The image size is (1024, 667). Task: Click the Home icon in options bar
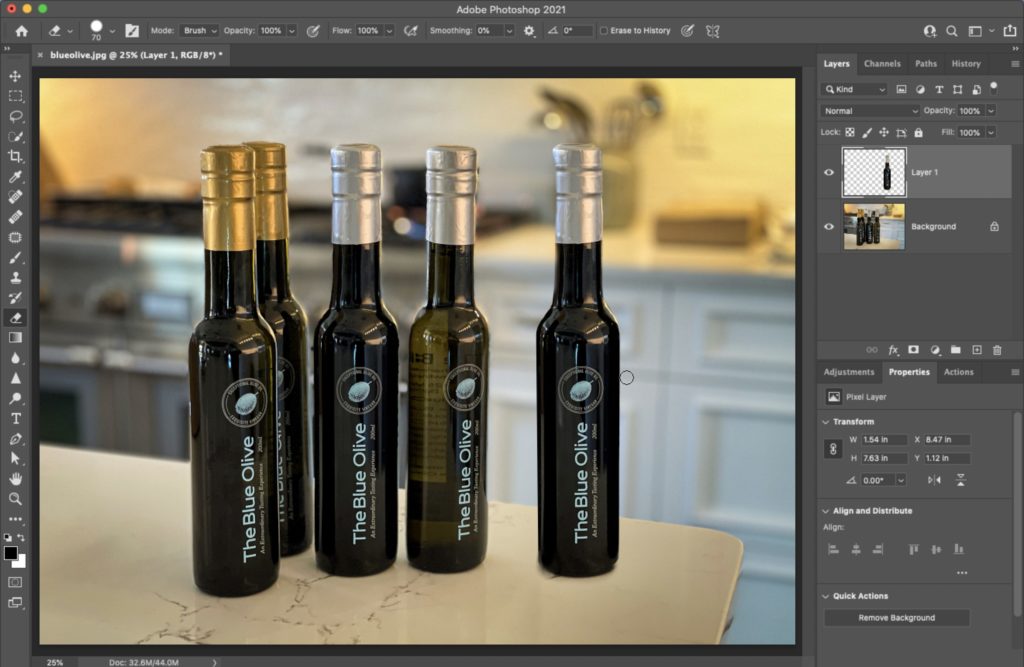22,31
